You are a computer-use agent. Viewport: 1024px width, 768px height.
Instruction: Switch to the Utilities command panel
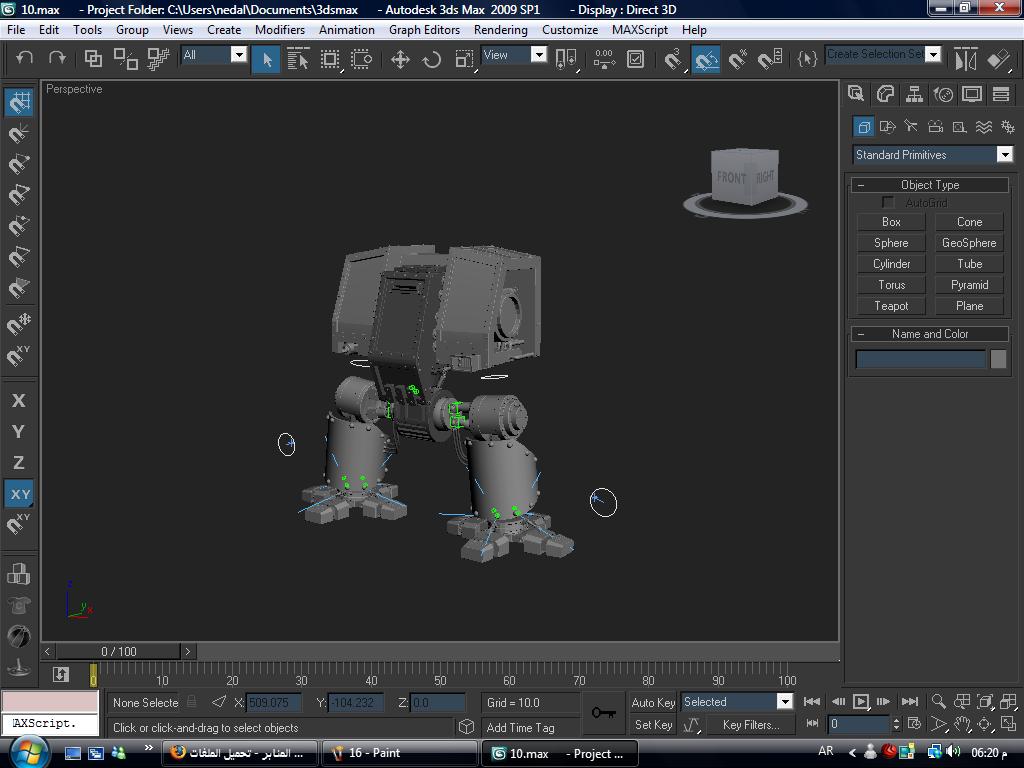click(x=1001, y=94)
